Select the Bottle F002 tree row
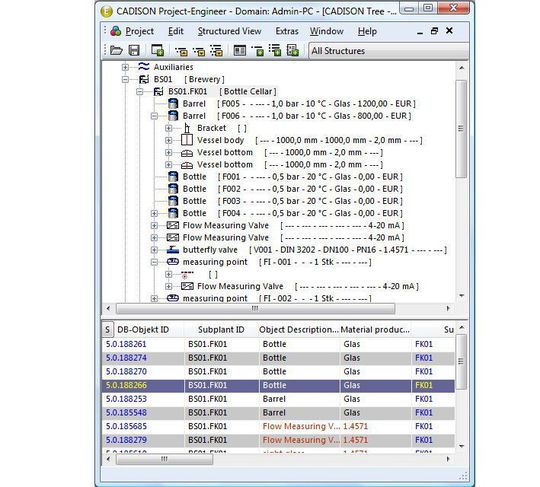 pyautogui.click(x=292, y=189)
